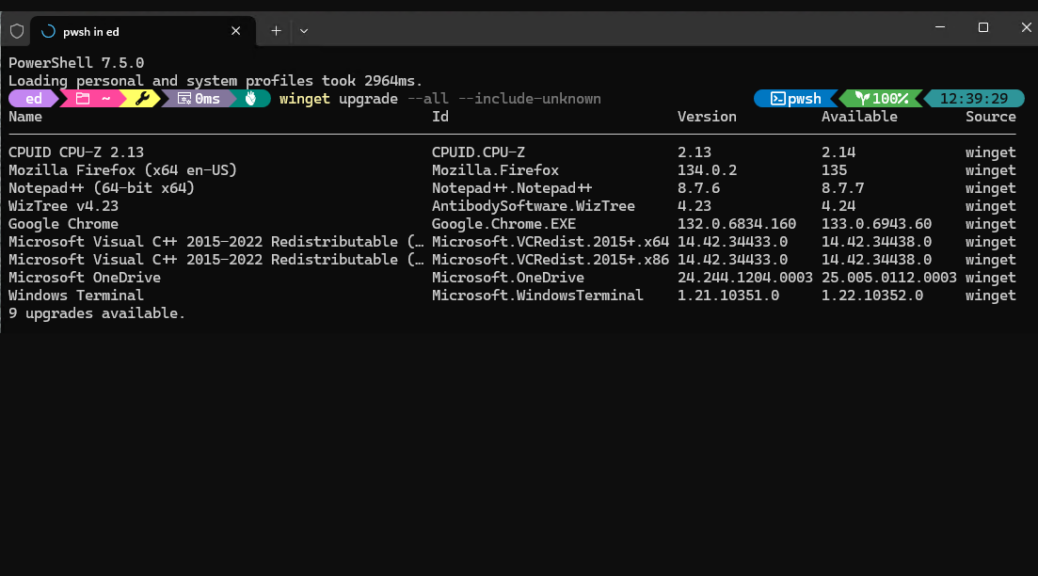Click the "Windows Terminal" name entry

76,295
